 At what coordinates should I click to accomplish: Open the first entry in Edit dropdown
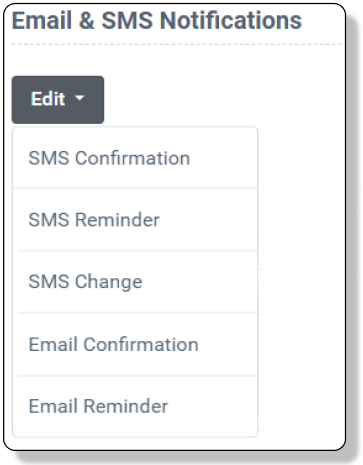pyautogui.click(x=135, y=158)
